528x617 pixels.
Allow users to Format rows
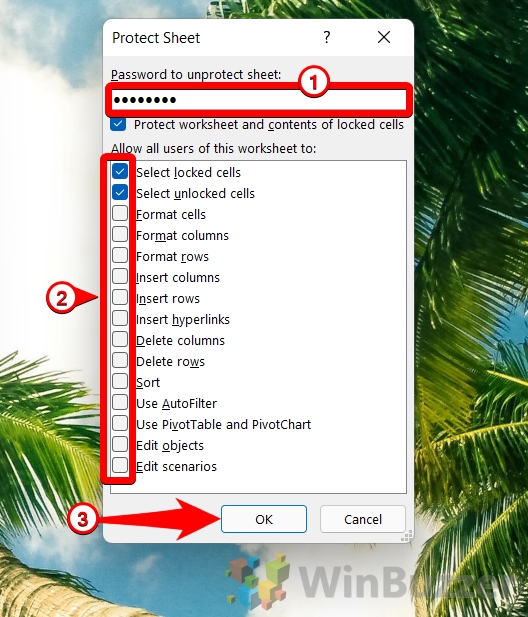120,256
